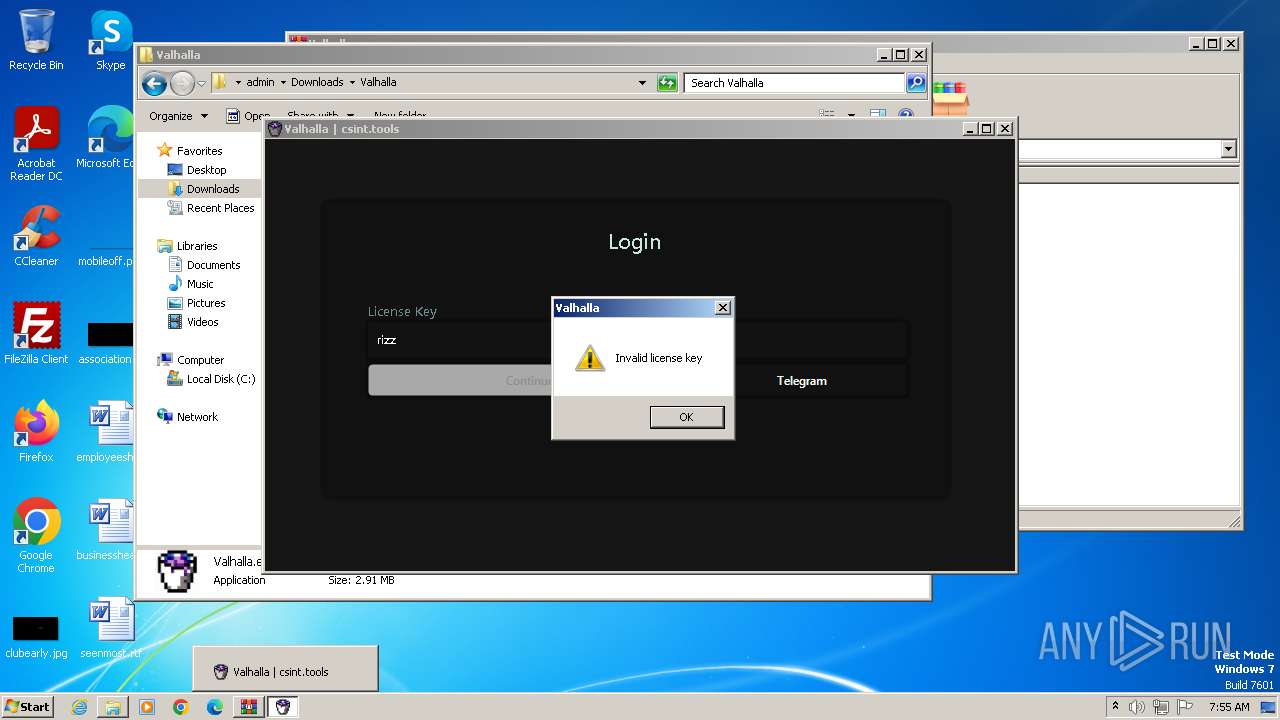Screen dimensions: 1280x720
Task: Open Google Chrome desktop shortcut
Action: (x=36, y=536)
